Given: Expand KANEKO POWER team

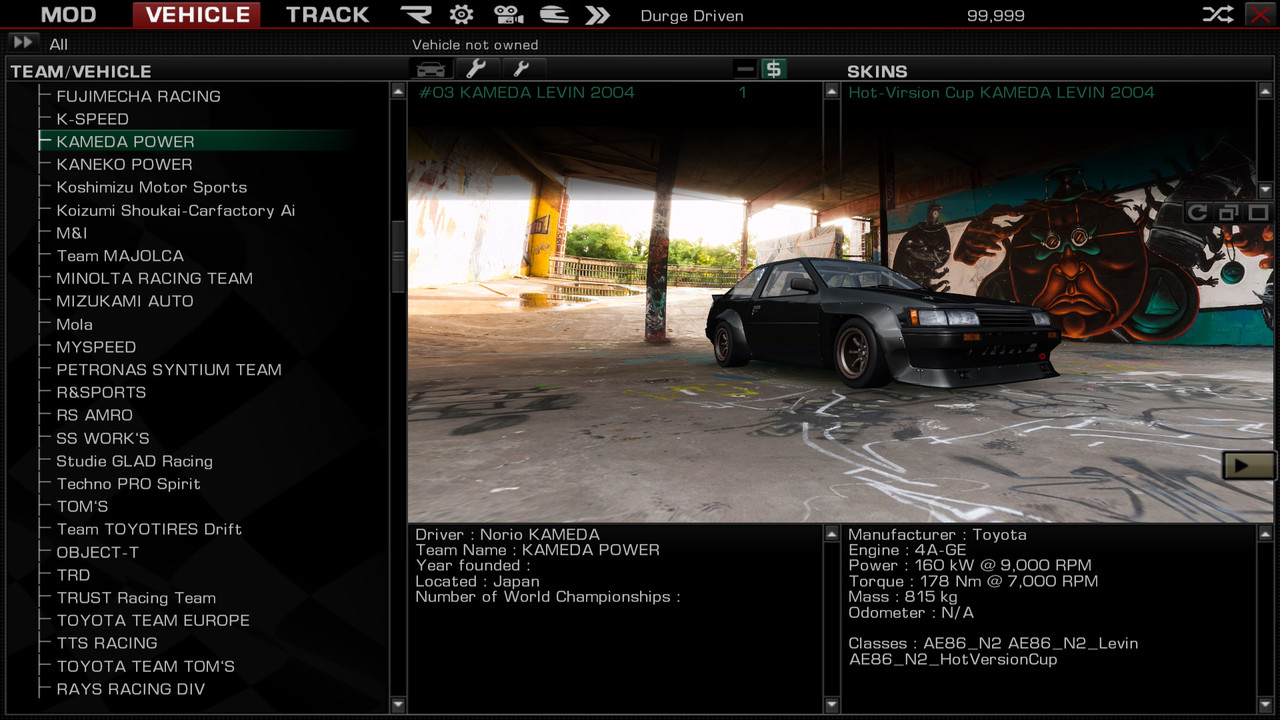Looking at the screenshot, I should click(124, 164).
